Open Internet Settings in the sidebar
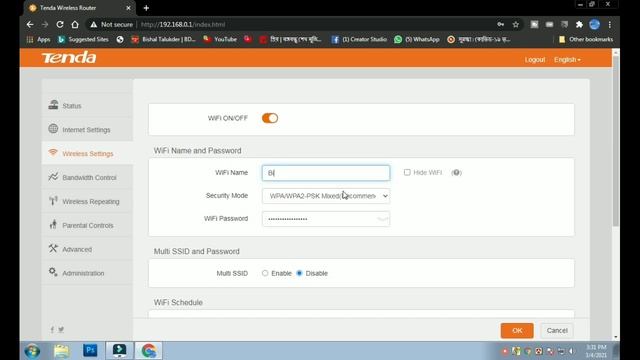 [x=87, y=129]
